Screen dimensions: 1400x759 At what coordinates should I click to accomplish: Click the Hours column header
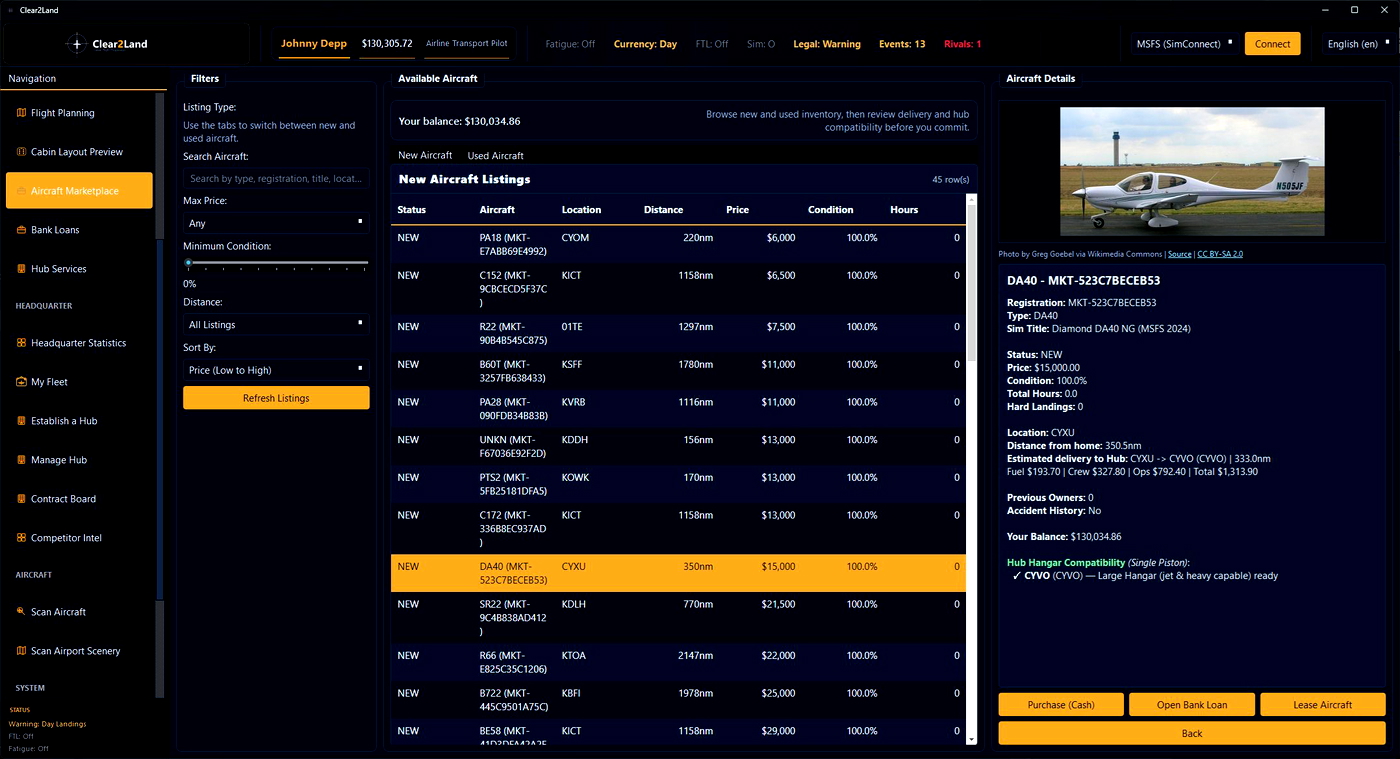(x=903, y=210)
